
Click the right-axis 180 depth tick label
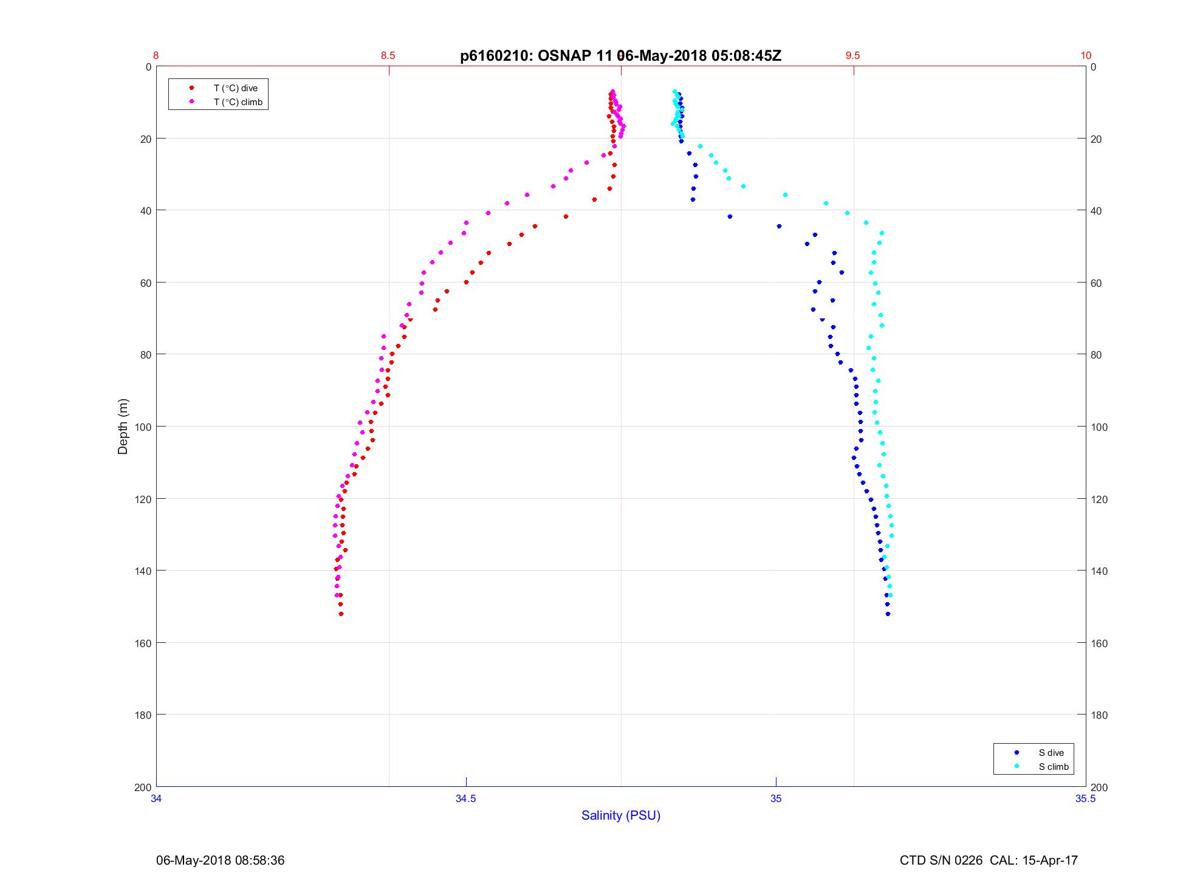(x=1099, y=715)
